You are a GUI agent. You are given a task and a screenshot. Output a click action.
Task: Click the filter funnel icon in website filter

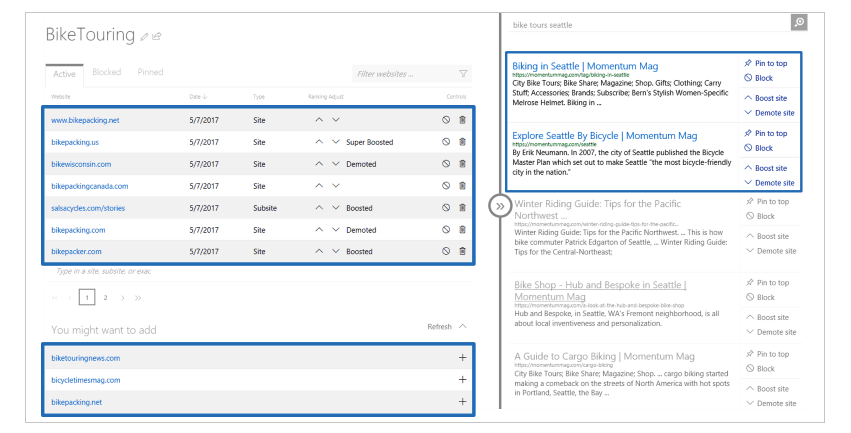coord(463,73)
